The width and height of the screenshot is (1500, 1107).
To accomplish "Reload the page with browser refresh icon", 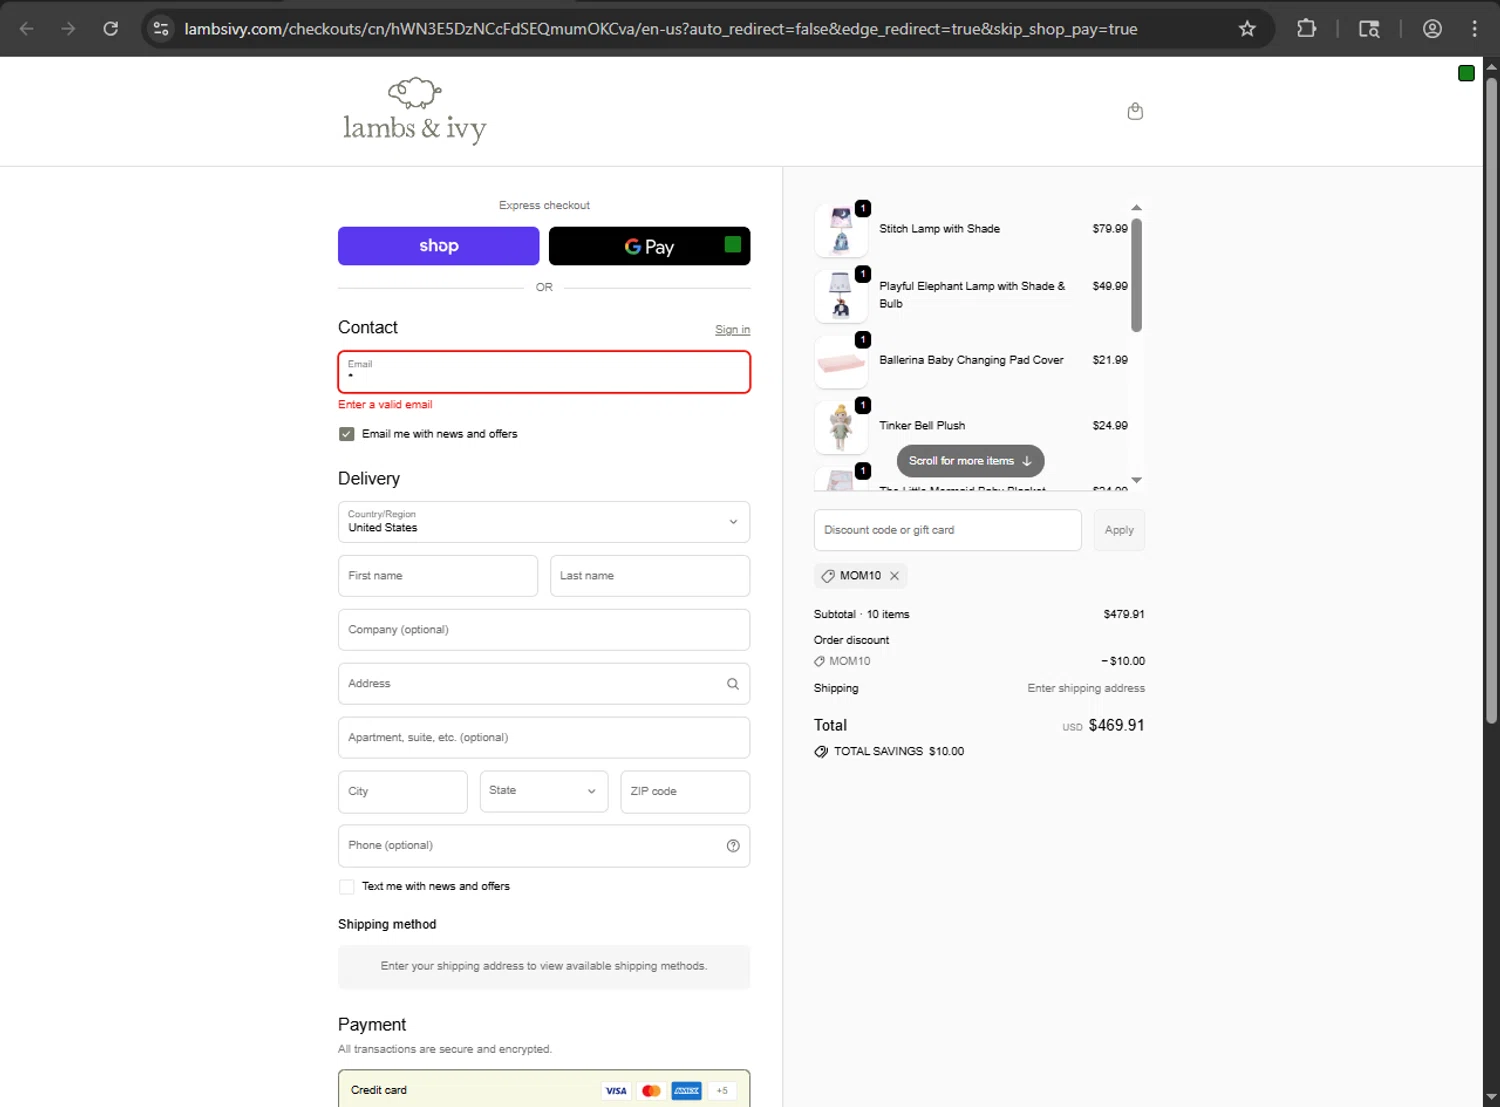I will [111, 29].
